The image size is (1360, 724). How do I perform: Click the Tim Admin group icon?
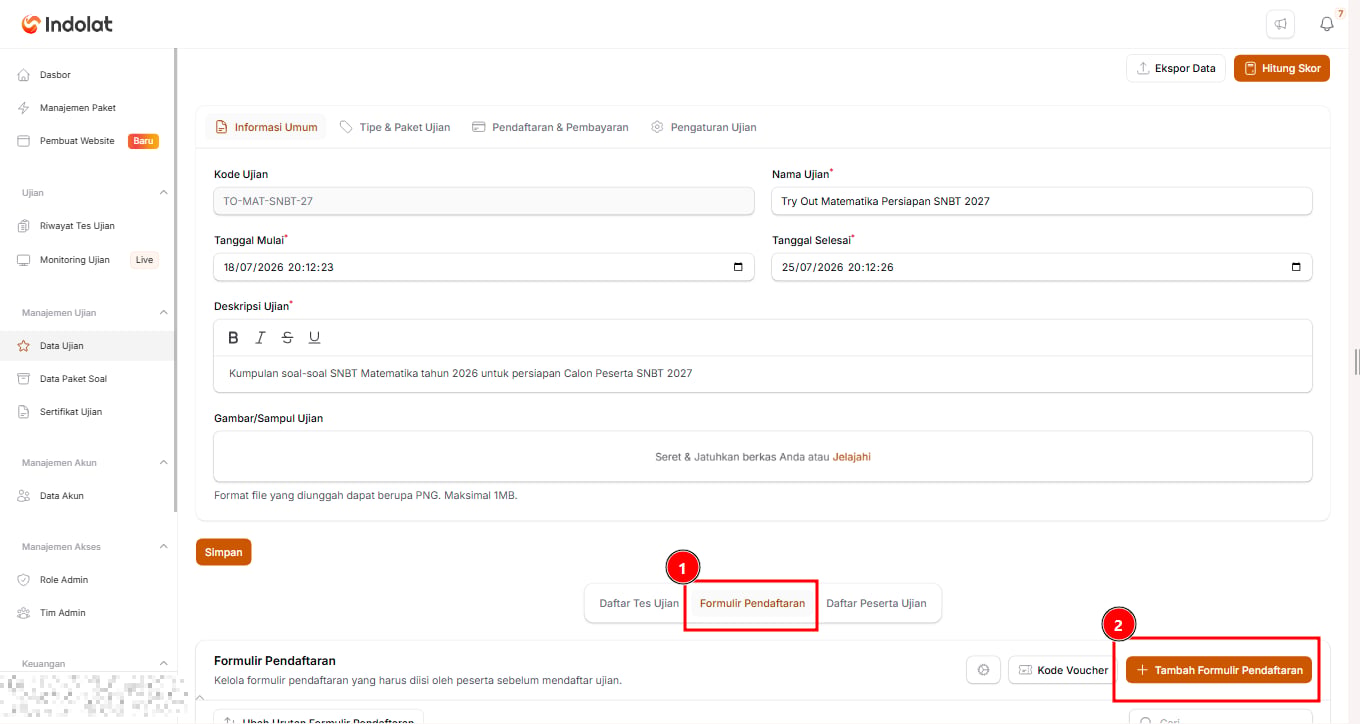[24, 613]
